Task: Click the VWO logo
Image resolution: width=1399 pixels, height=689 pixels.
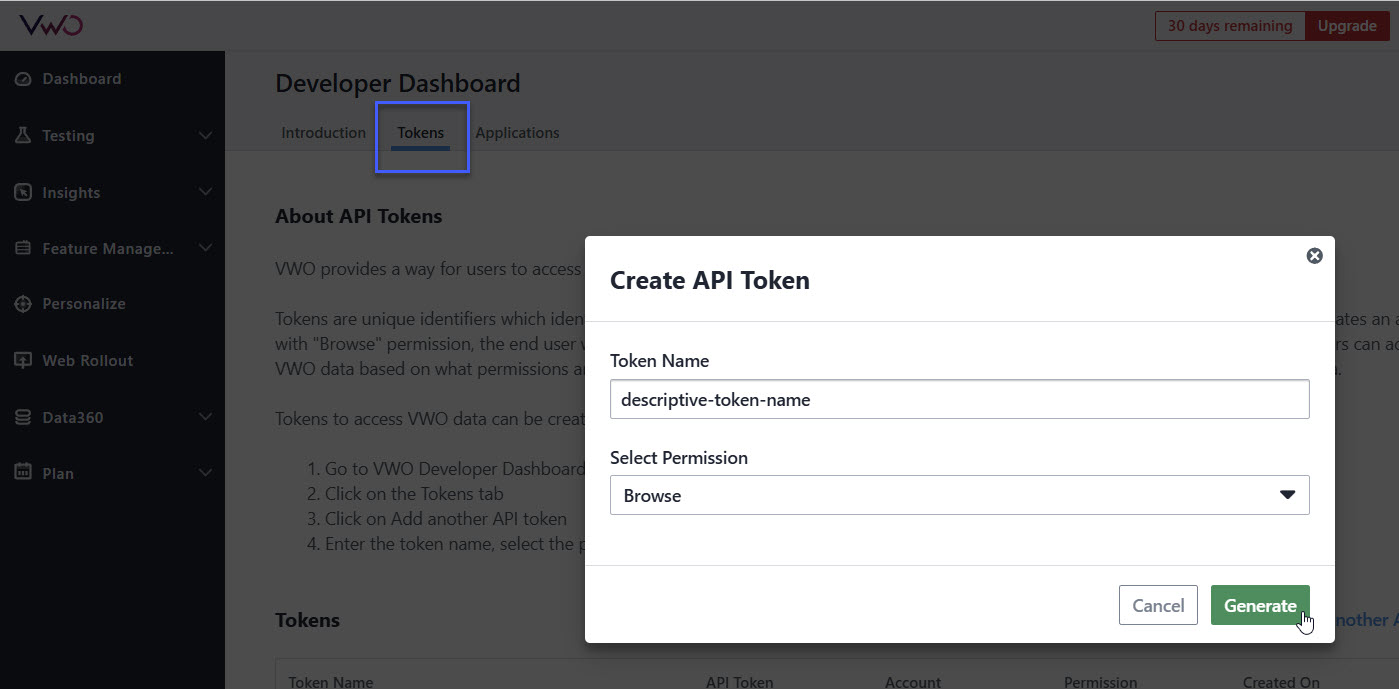Action: (51, 26)
